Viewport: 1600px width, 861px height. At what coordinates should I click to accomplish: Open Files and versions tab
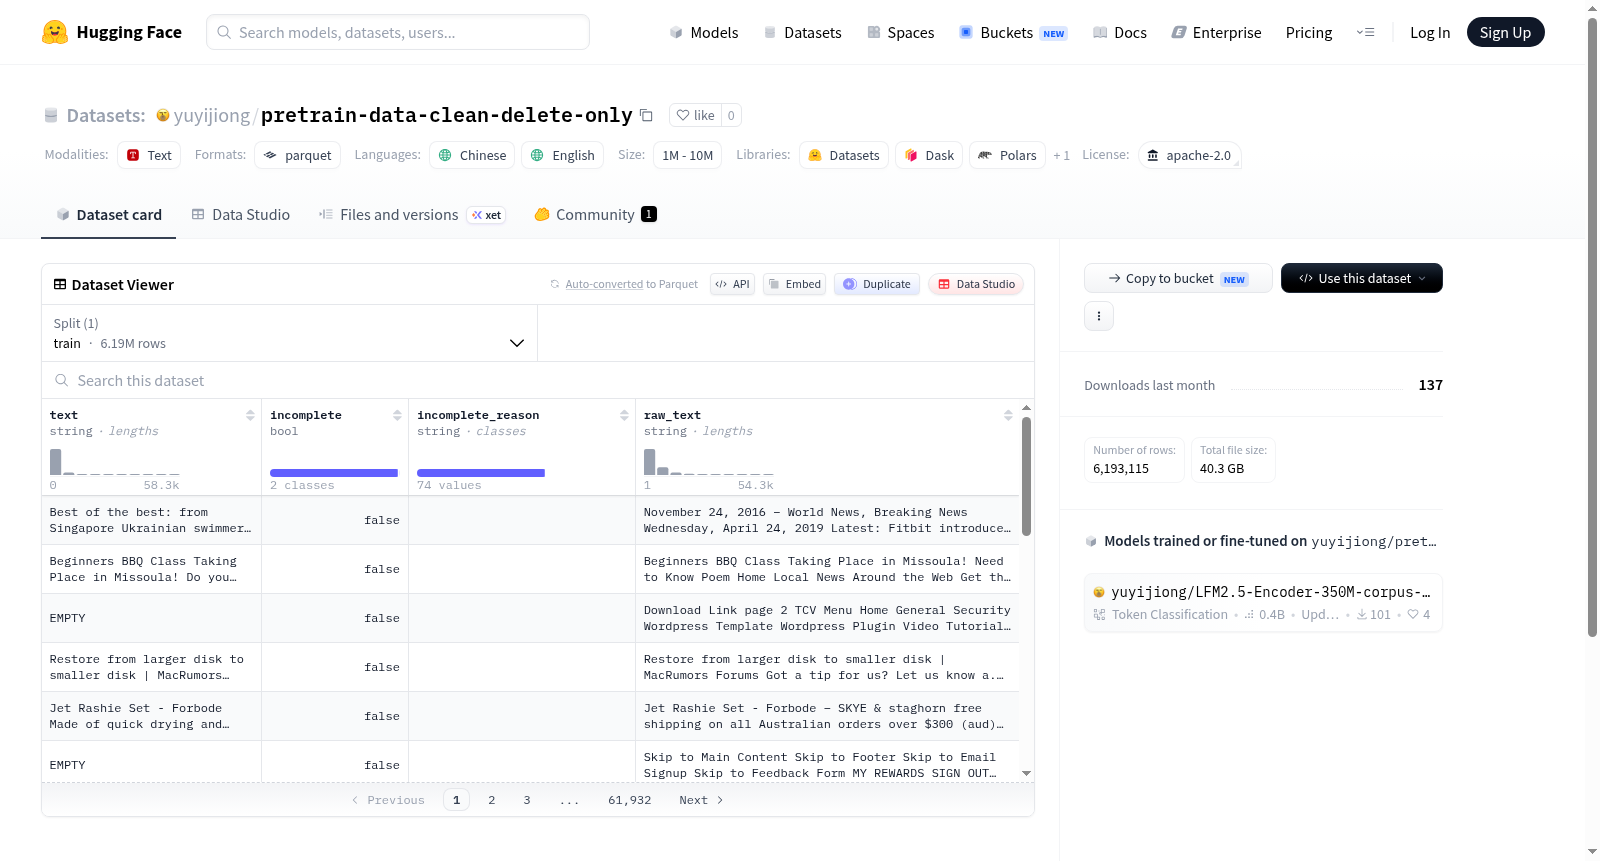(x=412, y=214)
